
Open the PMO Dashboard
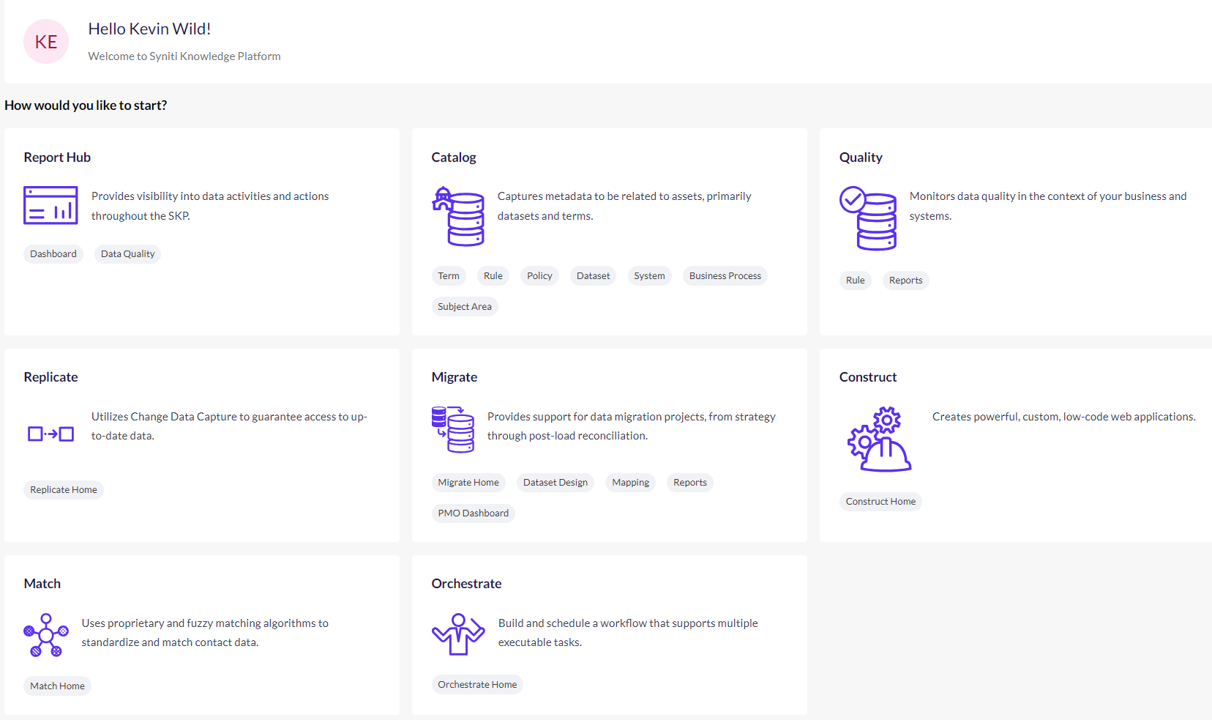point(472,512)
